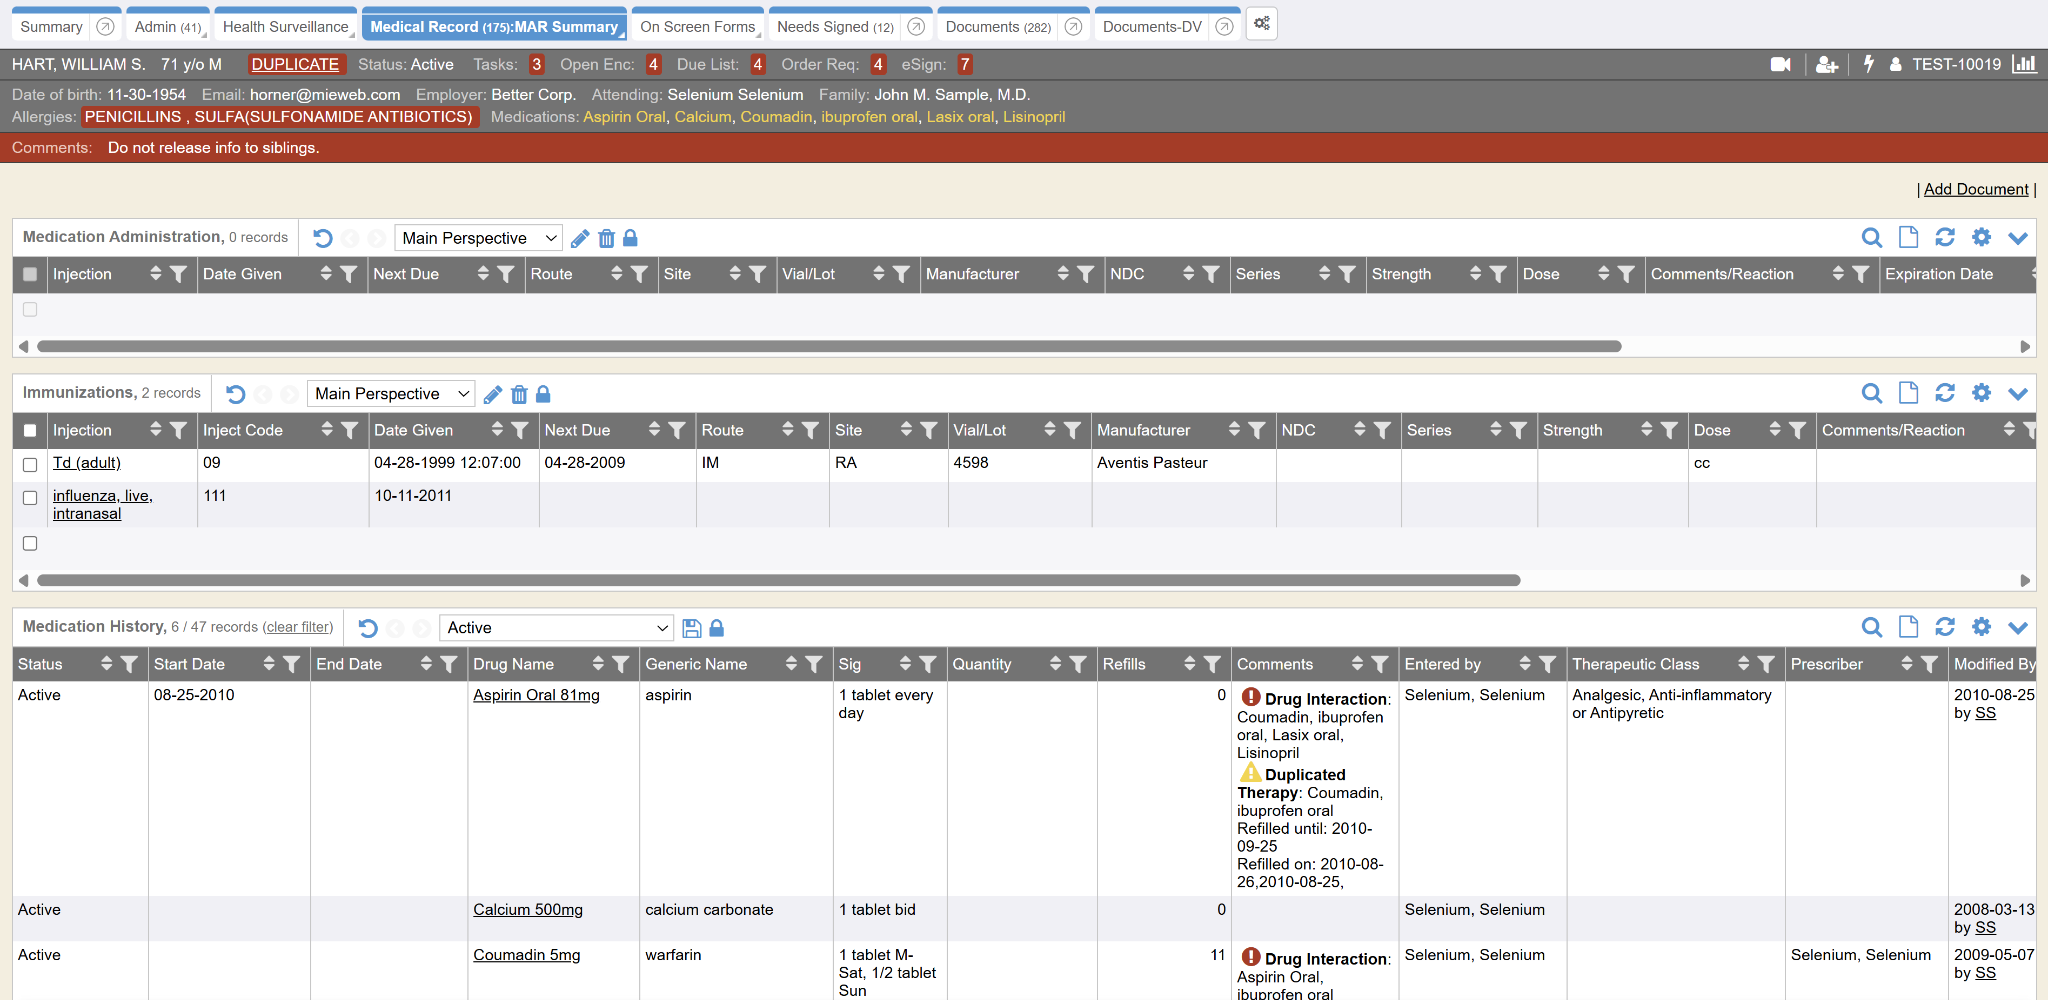This screenshot has width=2048, height=1000.
Task: Open the On Screen Forms tab
Action: click(x=697, y=27)
